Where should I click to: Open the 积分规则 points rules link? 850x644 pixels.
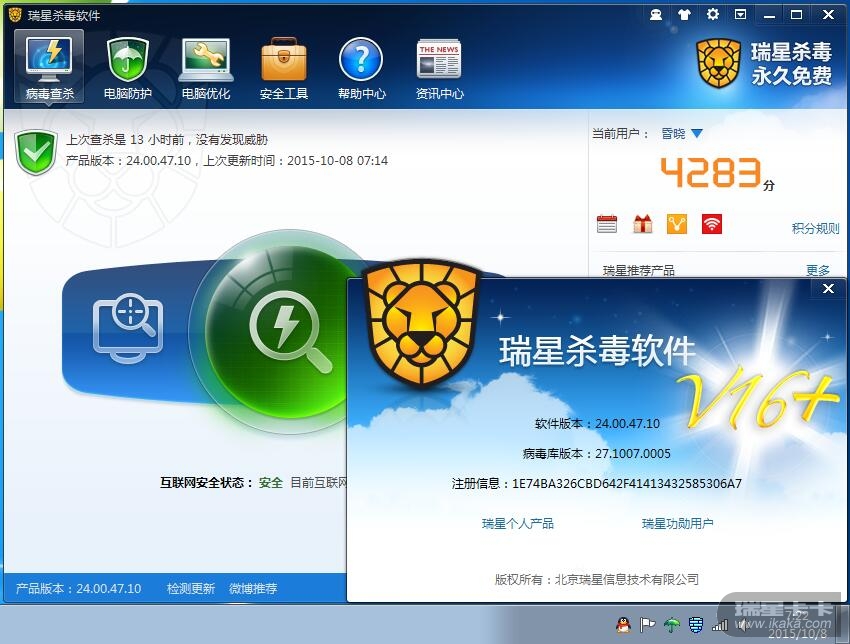pyautogui.click(x=815, y=229)
